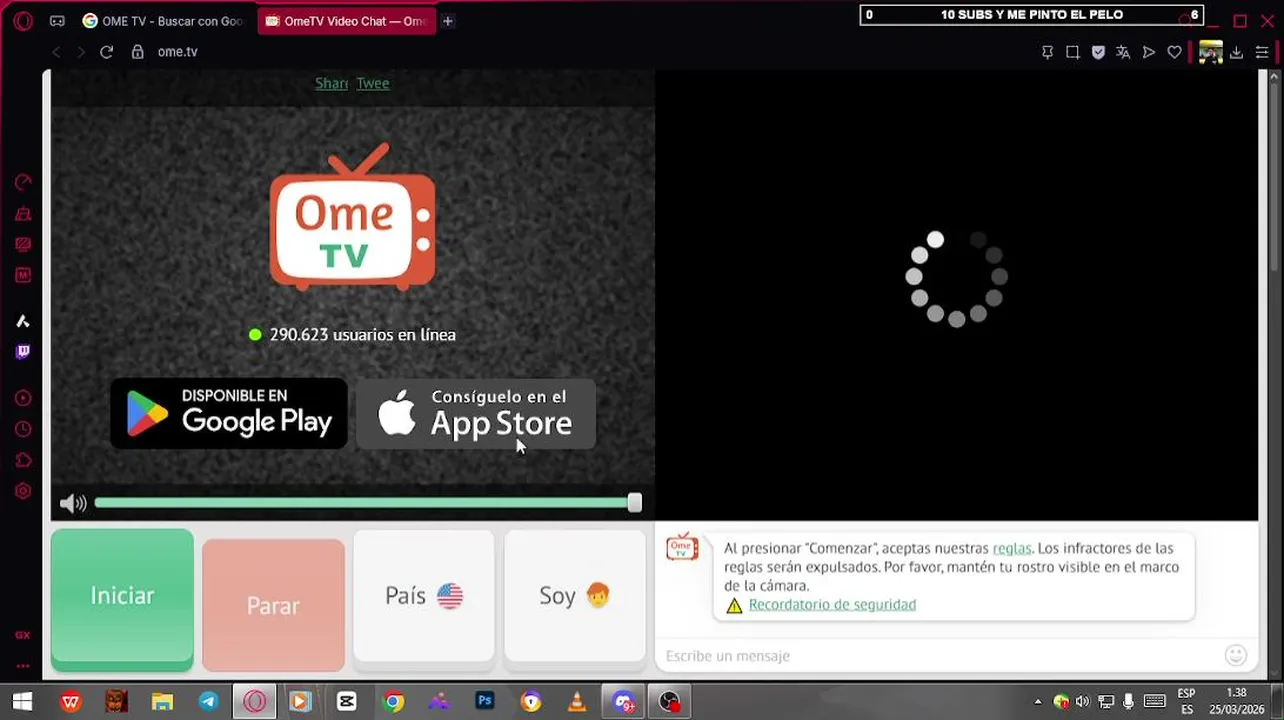Open History clock icon in sidebar
The height and width of the screenshot is (720, 1284).
(23, 430)
